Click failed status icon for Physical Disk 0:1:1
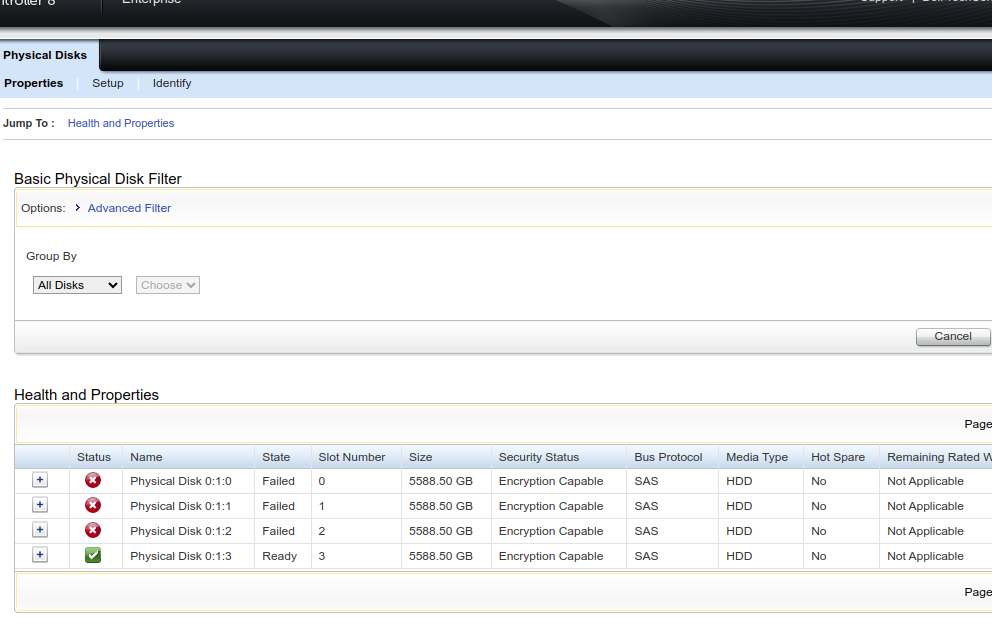 93,506
